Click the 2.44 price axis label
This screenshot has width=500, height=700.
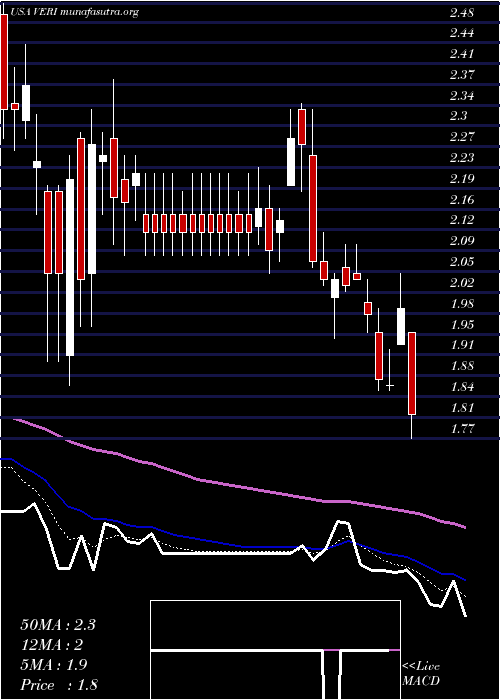(x=462, y=33)
